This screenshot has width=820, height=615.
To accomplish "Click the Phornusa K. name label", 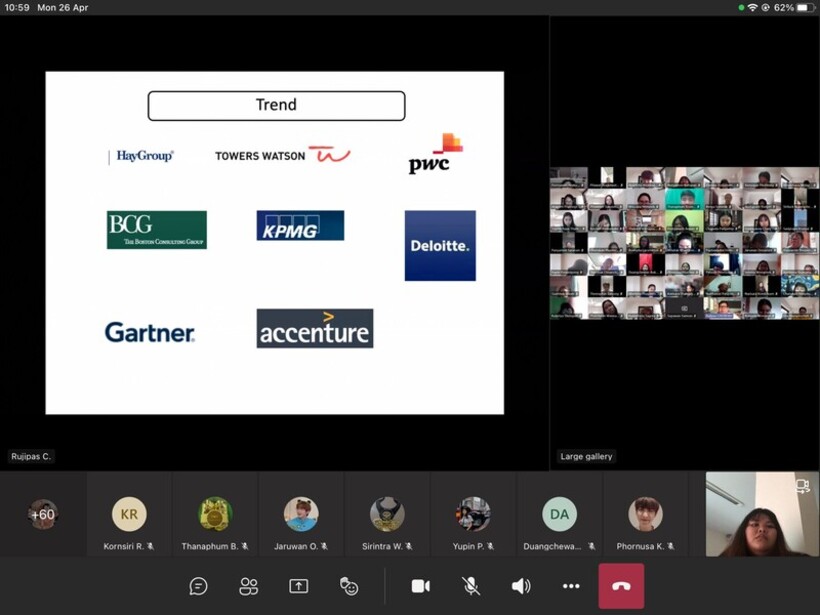I will tap(640, 546).
